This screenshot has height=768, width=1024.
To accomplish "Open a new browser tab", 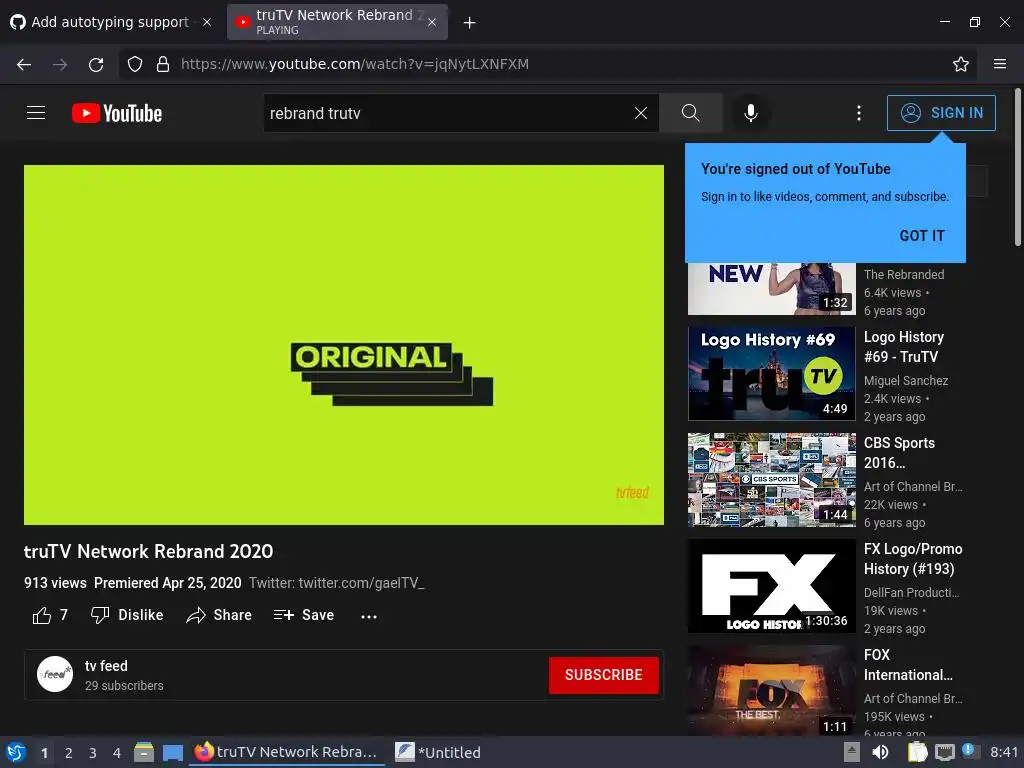I will 470,23.
